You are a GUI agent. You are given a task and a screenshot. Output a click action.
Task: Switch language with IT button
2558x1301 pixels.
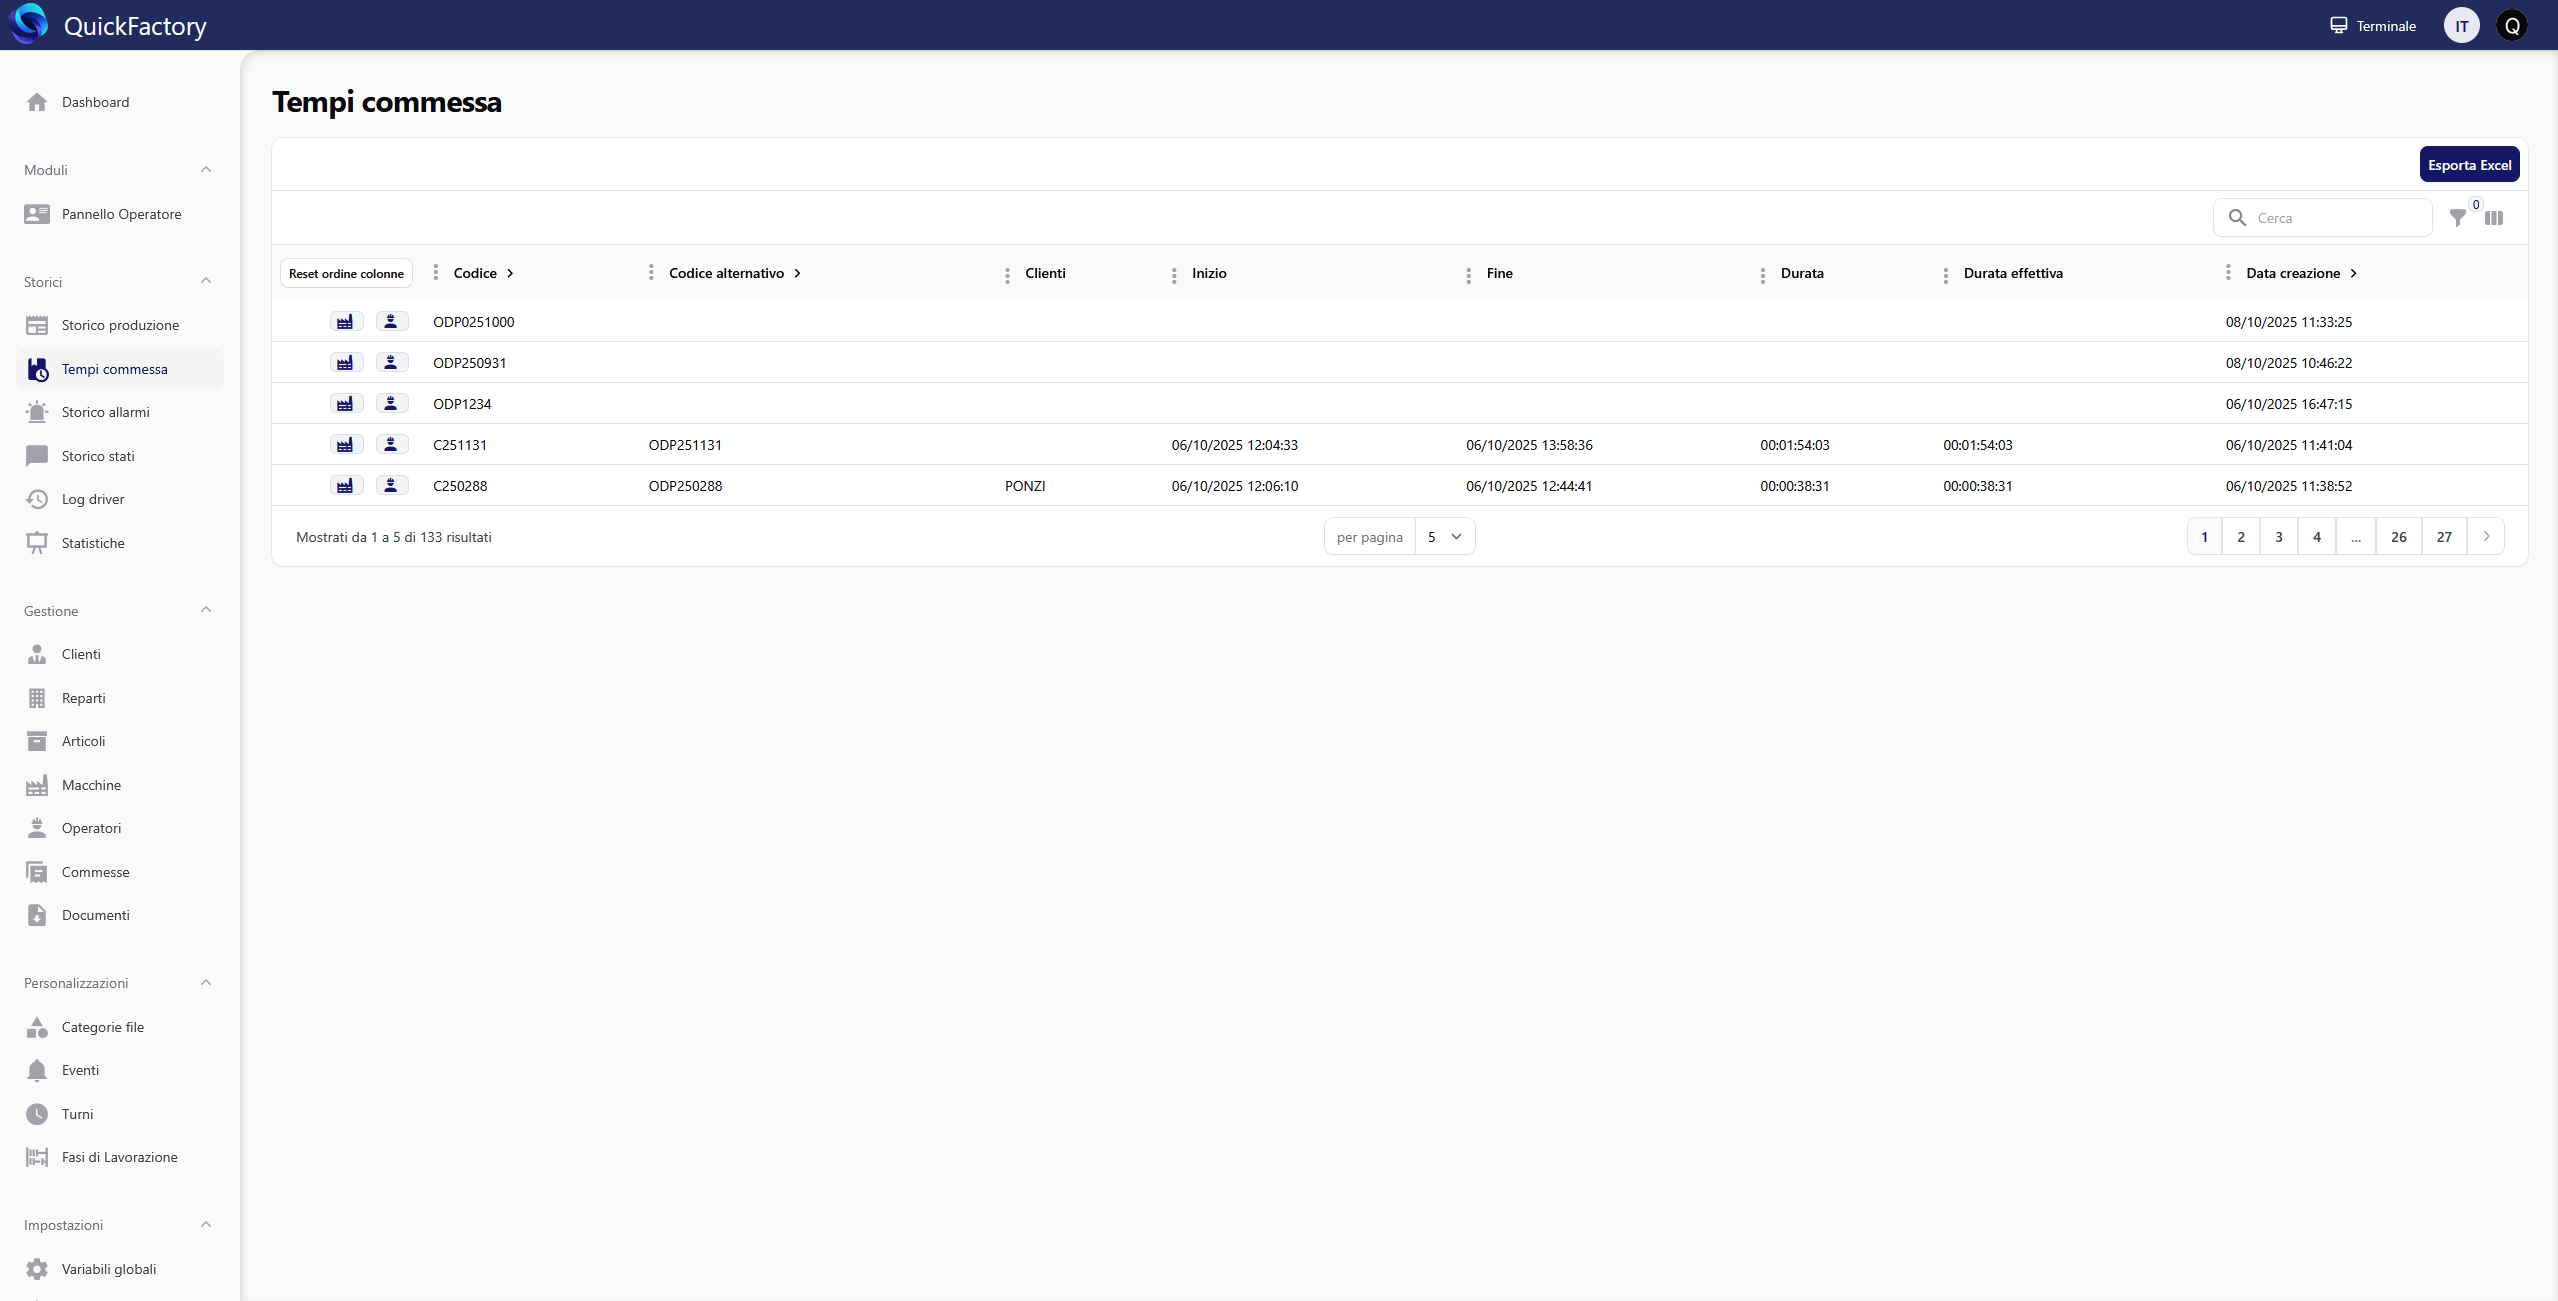(2461, 26)
